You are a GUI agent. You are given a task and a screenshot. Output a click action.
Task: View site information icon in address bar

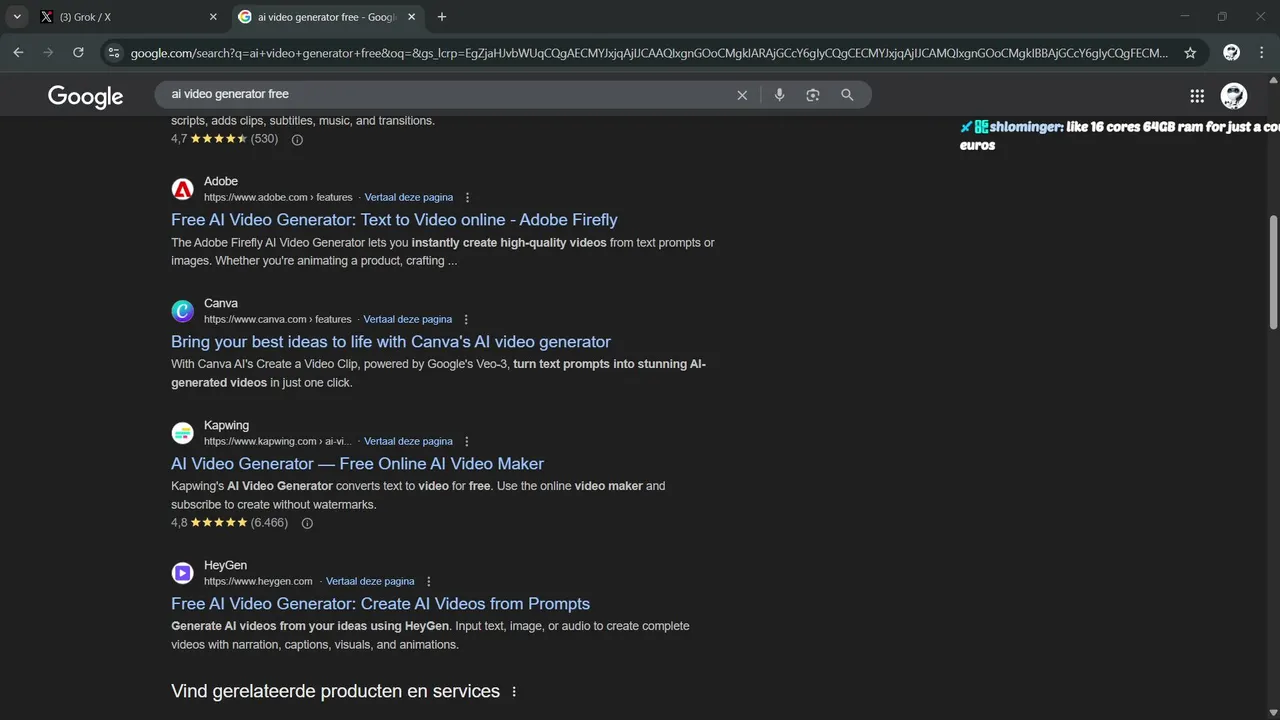(113, 53)
